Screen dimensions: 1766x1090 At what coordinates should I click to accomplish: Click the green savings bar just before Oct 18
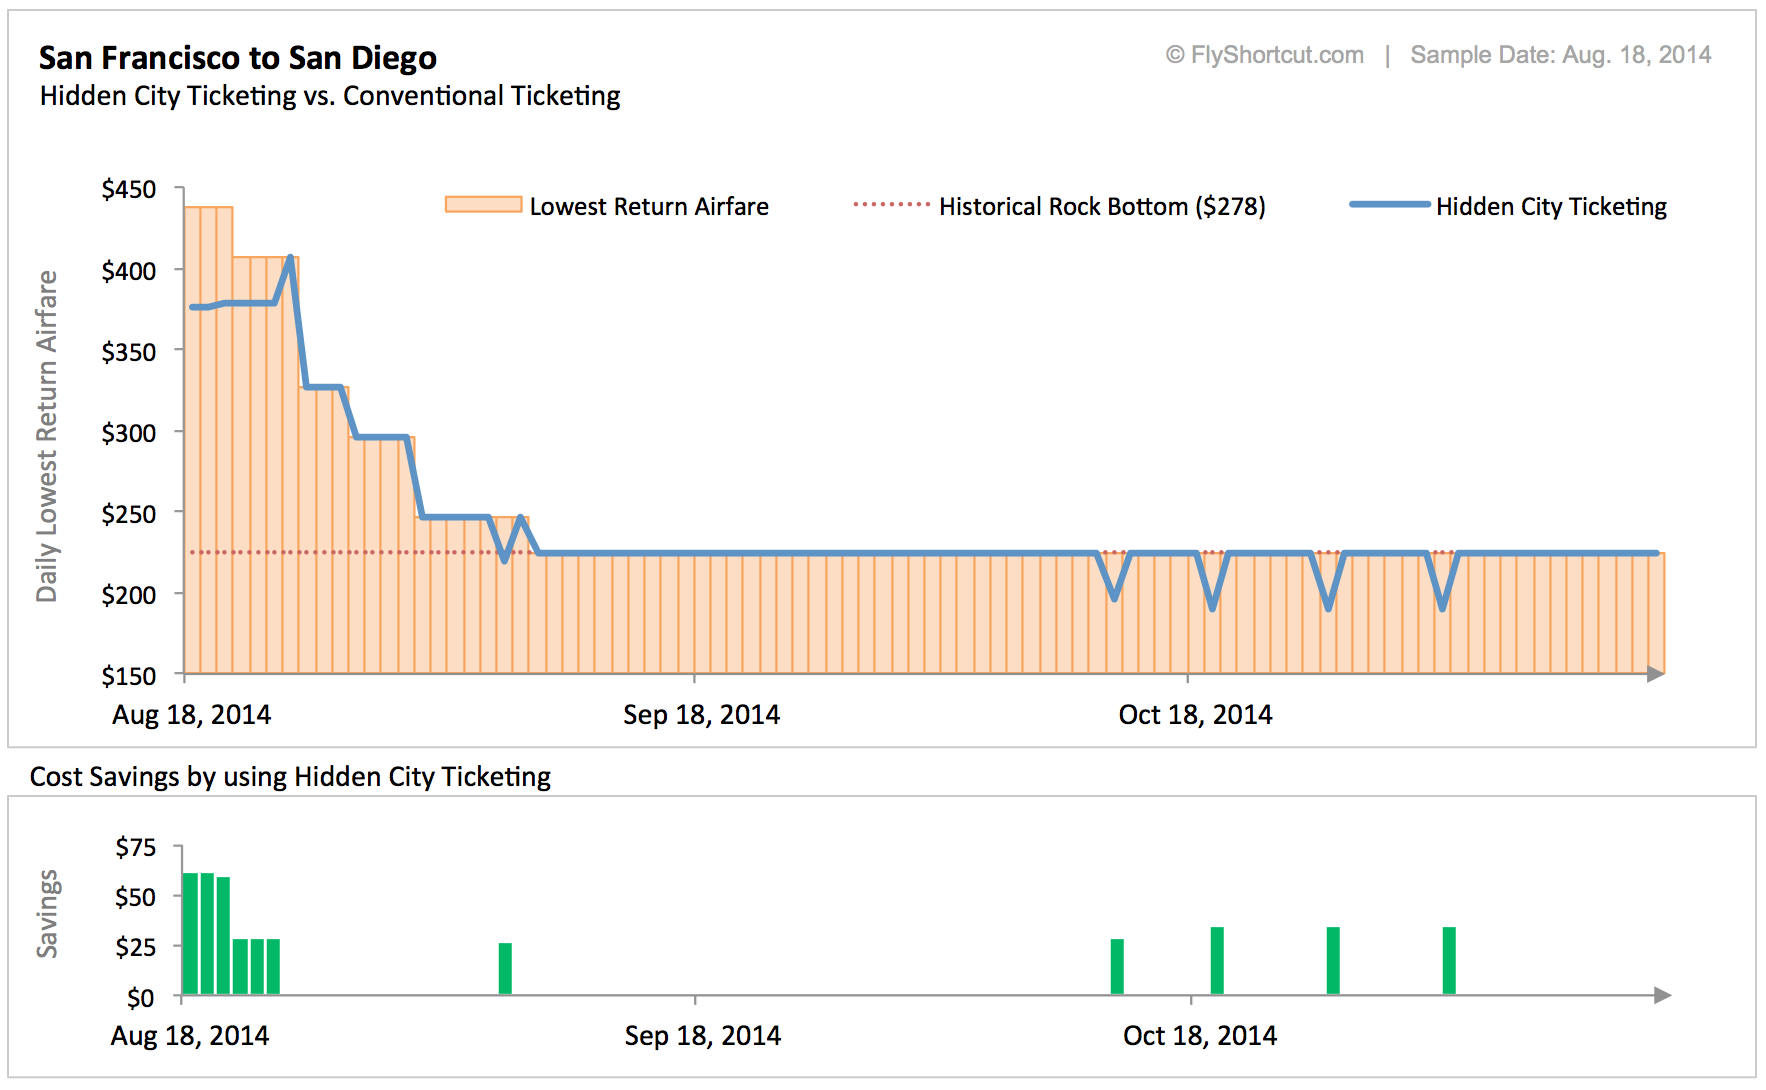point(1117,967)
